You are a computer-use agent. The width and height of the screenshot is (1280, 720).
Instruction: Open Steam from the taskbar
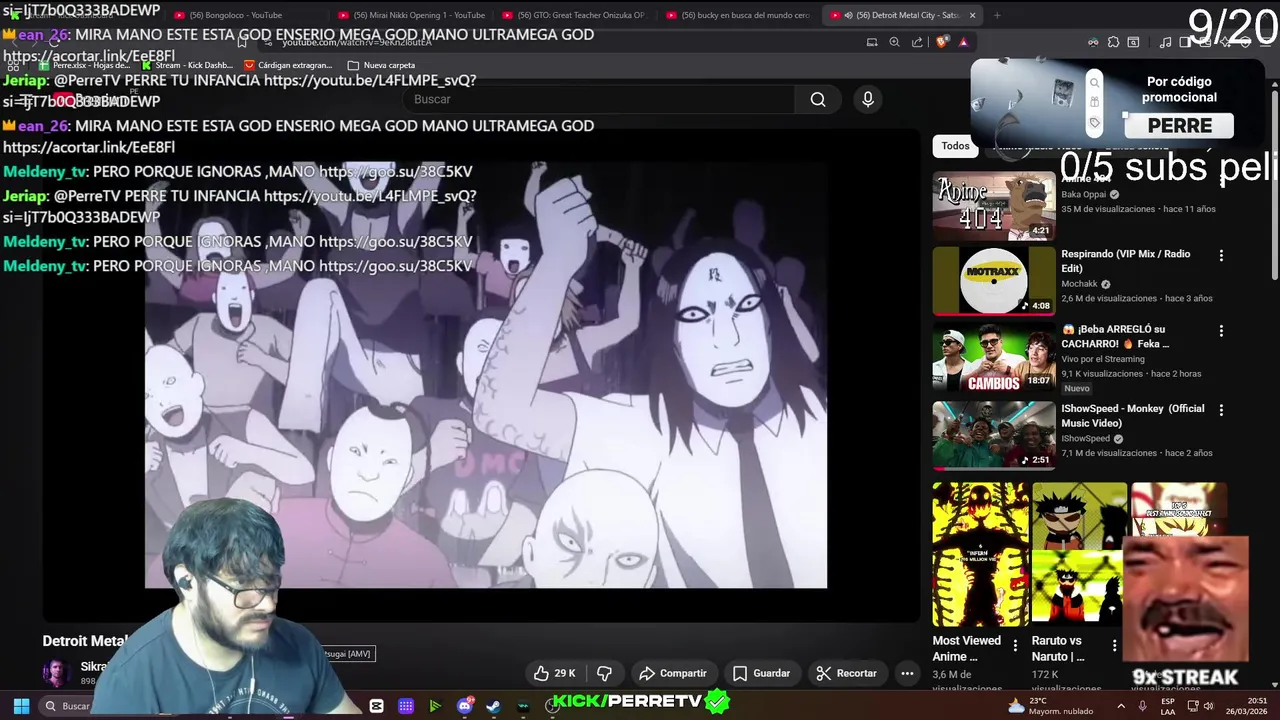(493, 706)
